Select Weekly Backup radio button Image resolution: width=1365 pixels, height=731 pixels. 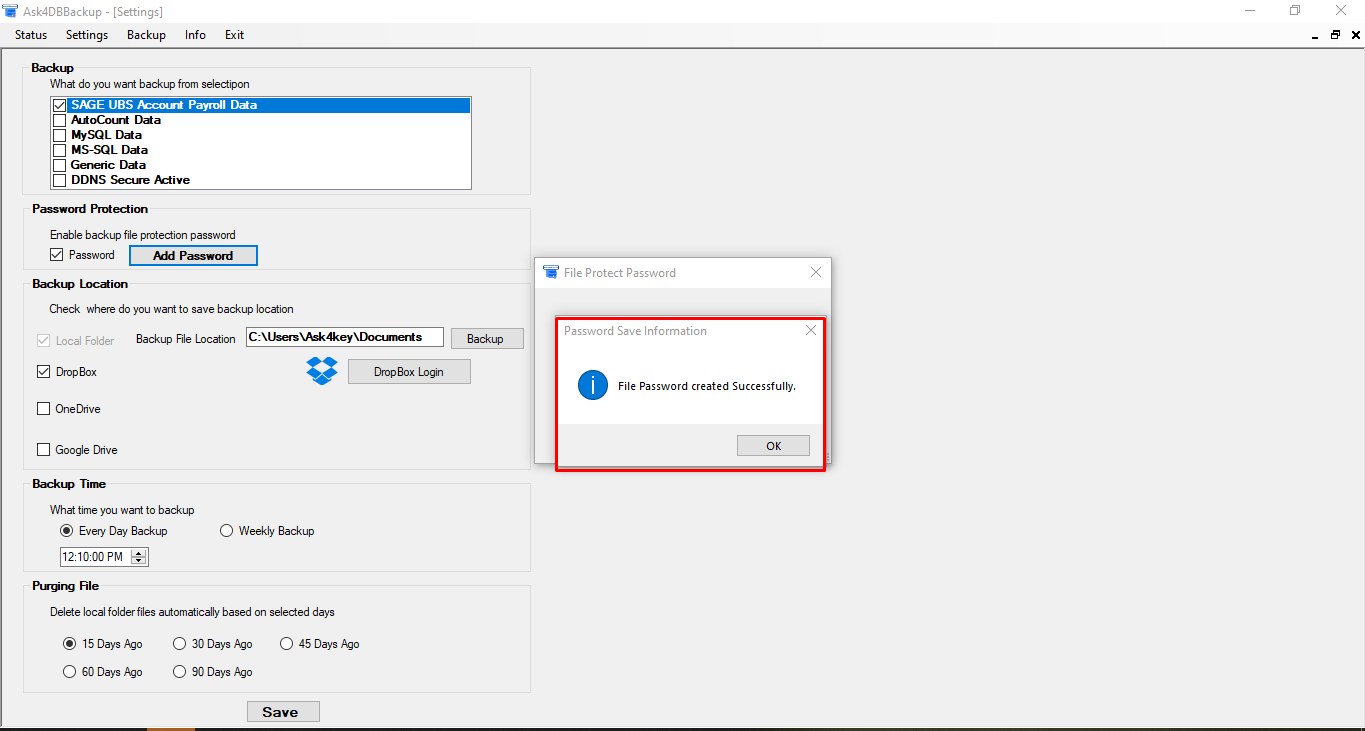[226, 531]
